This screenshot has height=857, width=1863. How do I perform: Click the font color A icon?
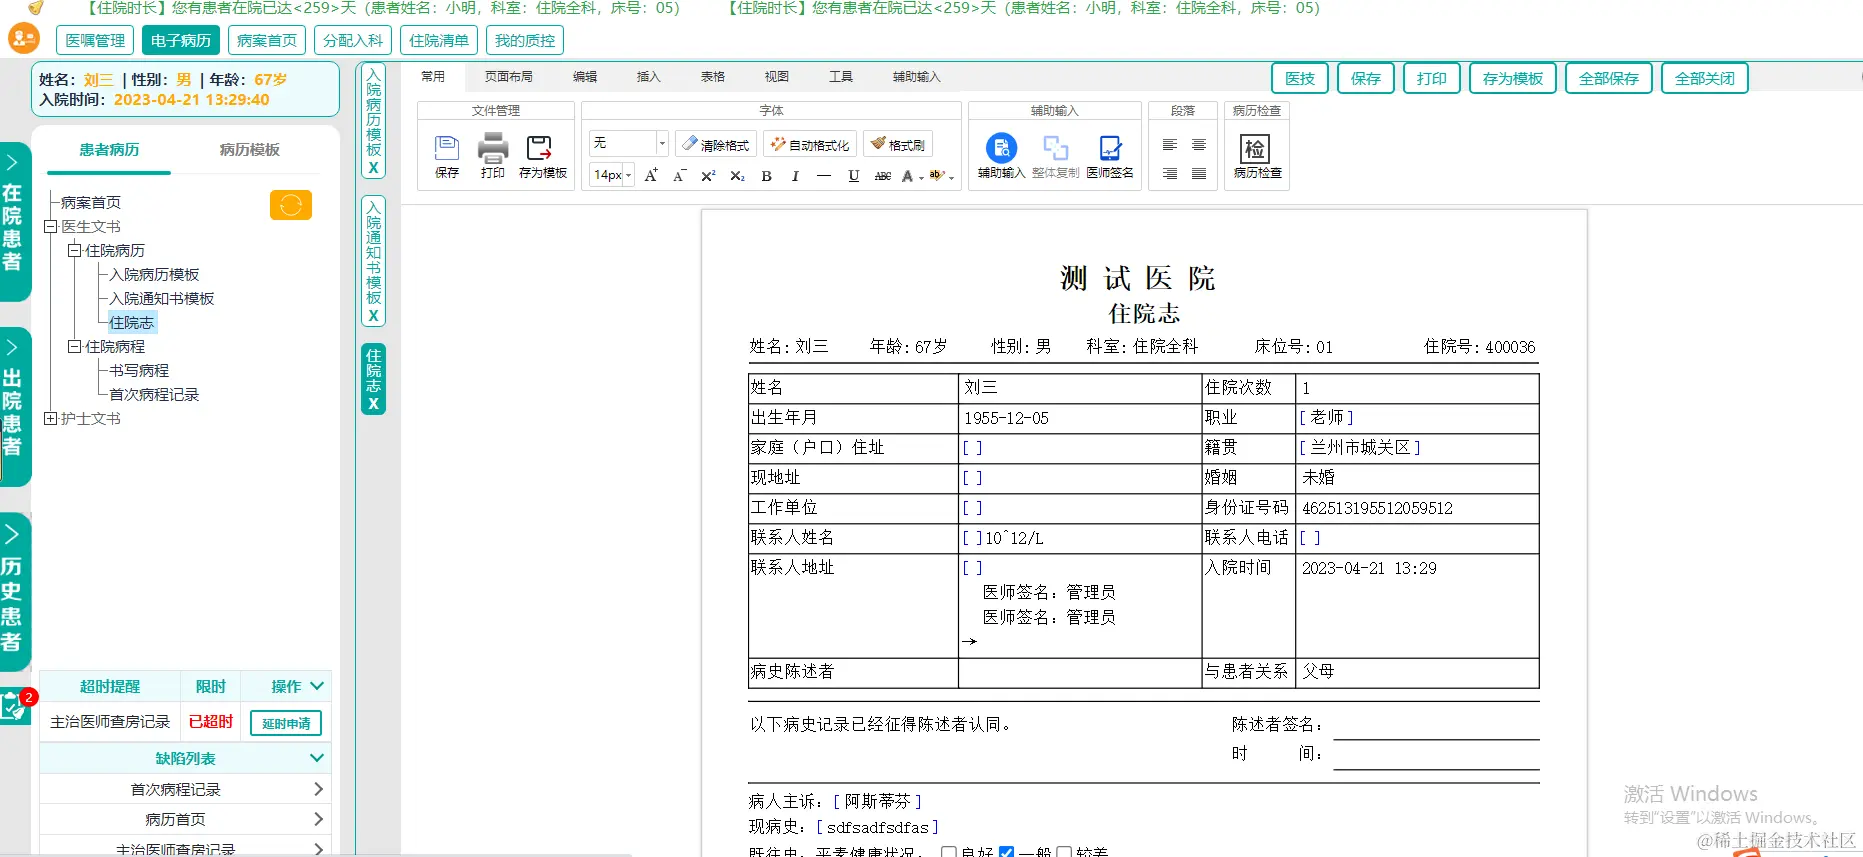[x=907, y=176]
